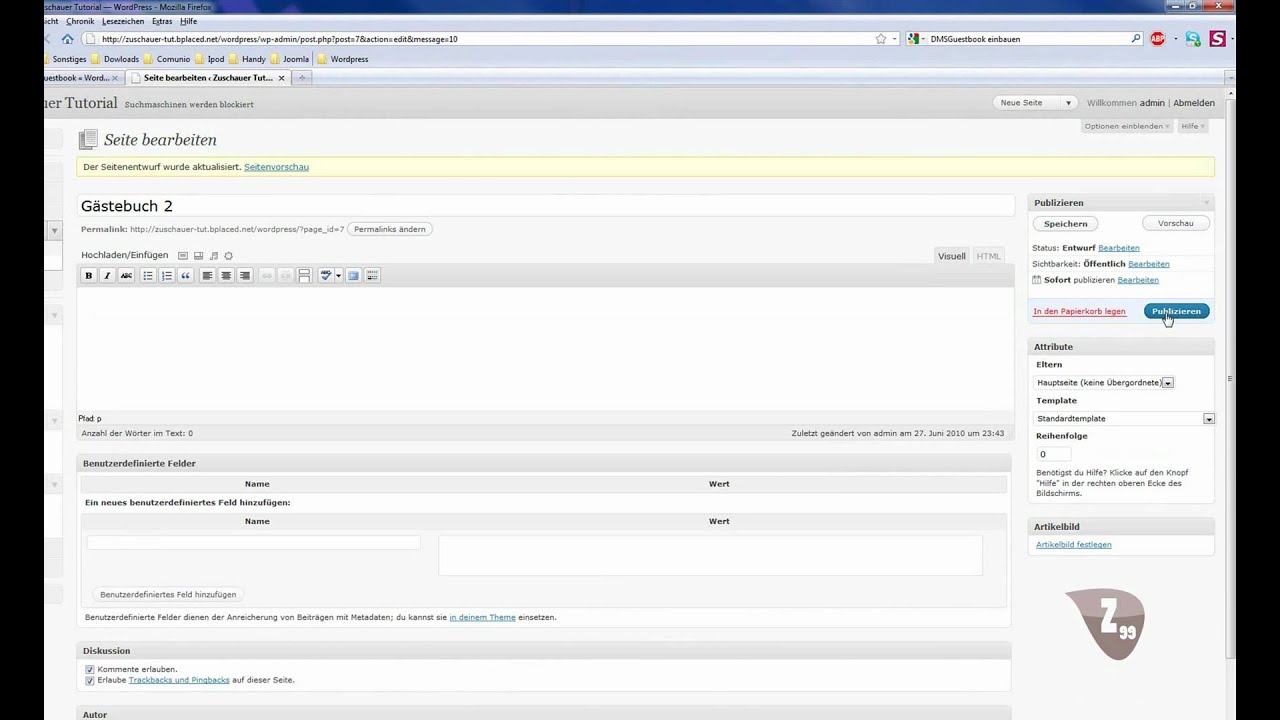Switch to Visuell editor tab

tap(951, 256)
